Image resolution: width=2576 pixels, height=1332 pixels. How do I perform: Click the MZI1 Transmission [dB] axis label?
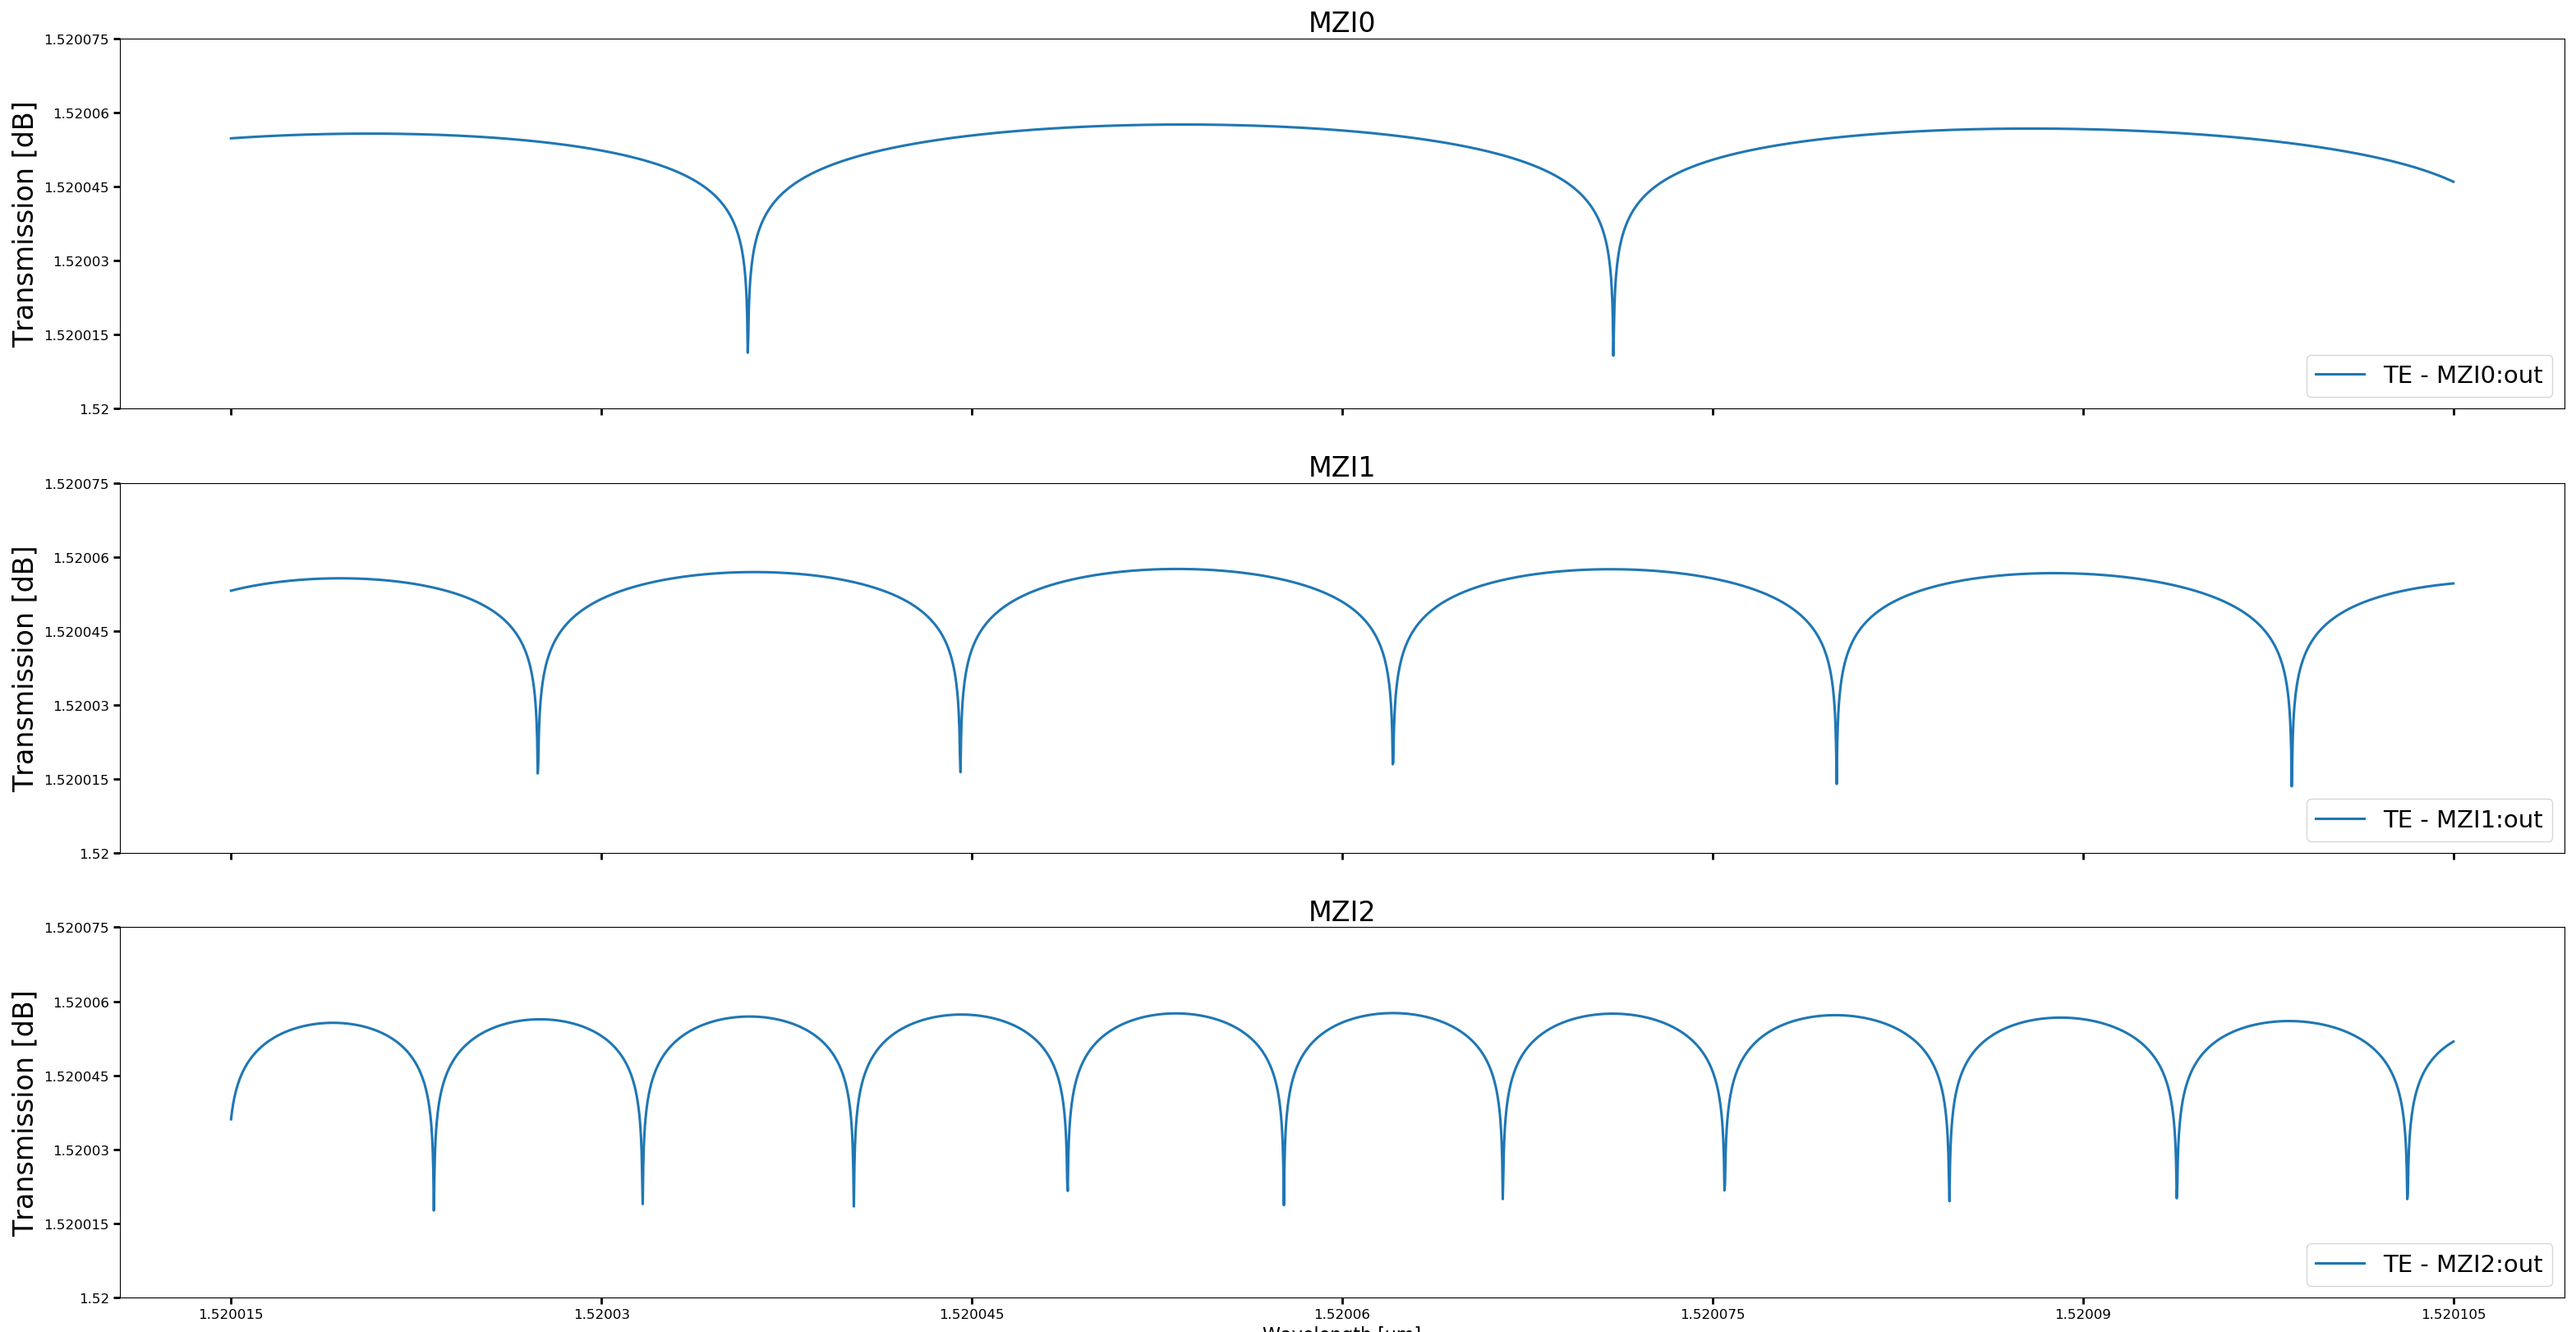23,669
